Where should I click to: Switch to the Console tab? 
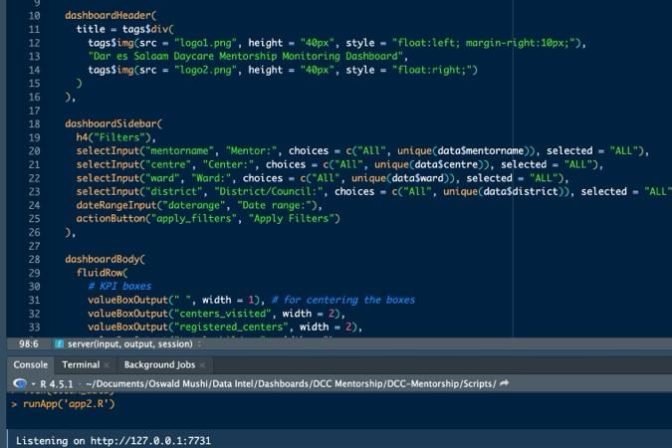tap(29, 365)
